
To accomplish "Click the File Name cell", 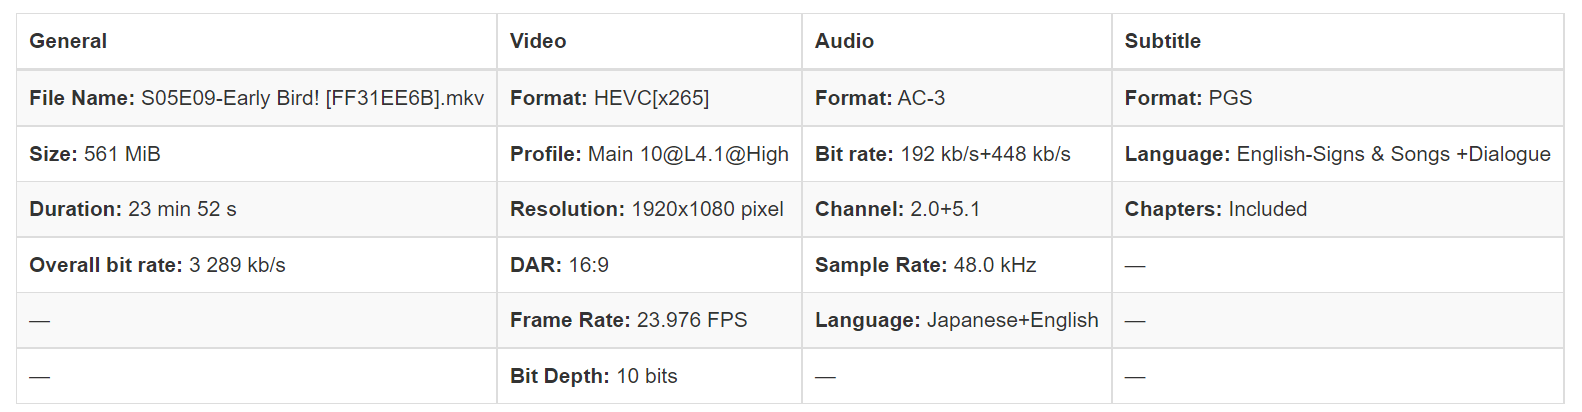I will click(256, 98).
